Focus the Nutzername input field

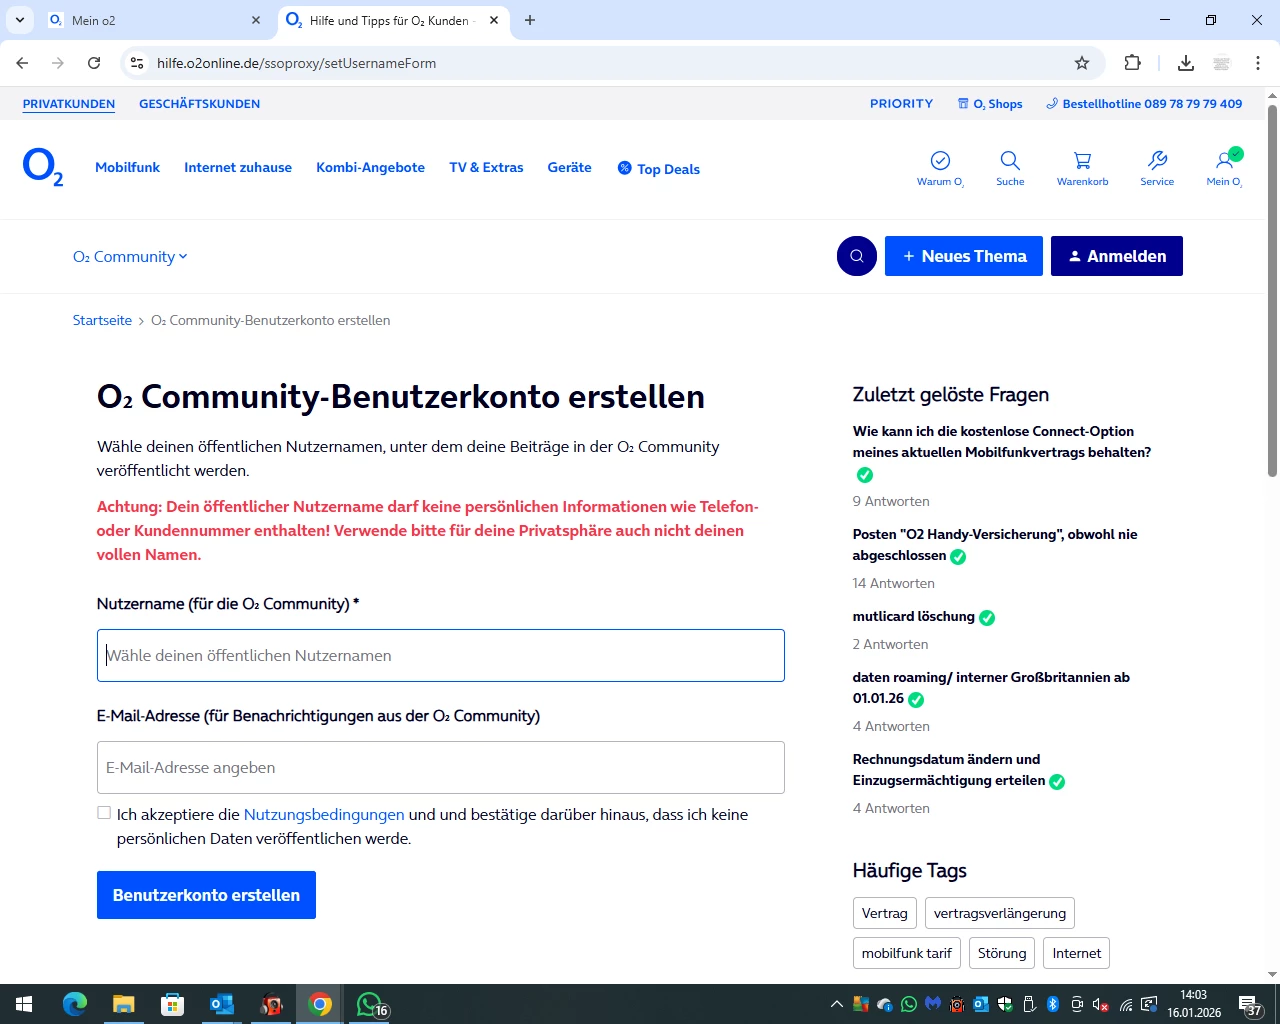coord(441,656)
